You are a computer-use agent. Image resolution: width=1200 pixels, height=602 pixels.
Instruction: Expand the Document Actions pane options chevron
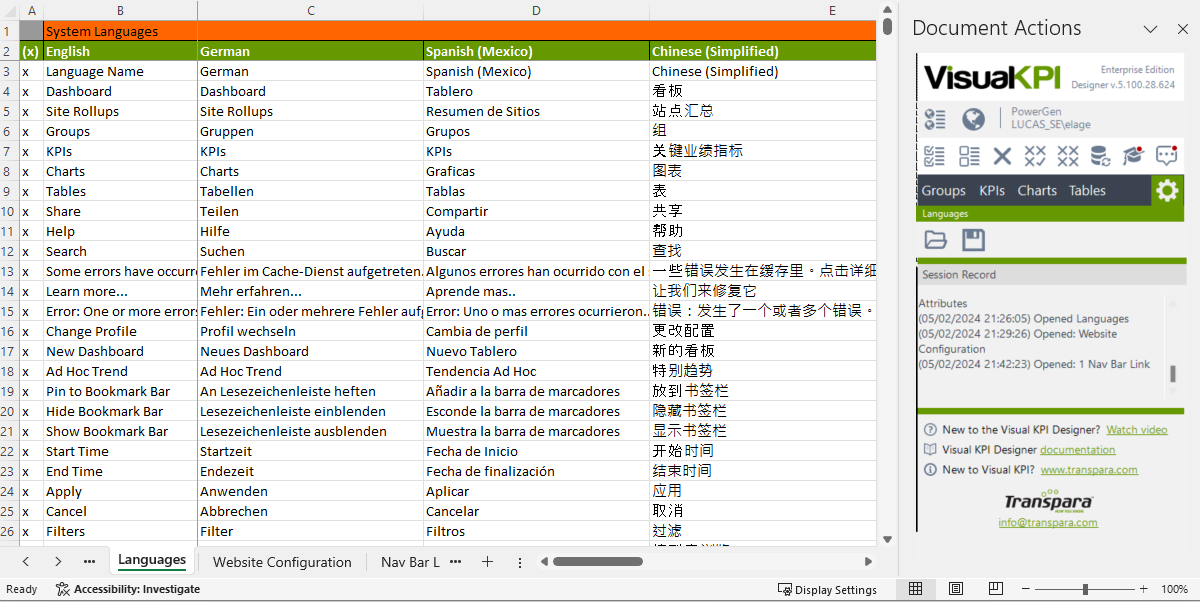1150,29
